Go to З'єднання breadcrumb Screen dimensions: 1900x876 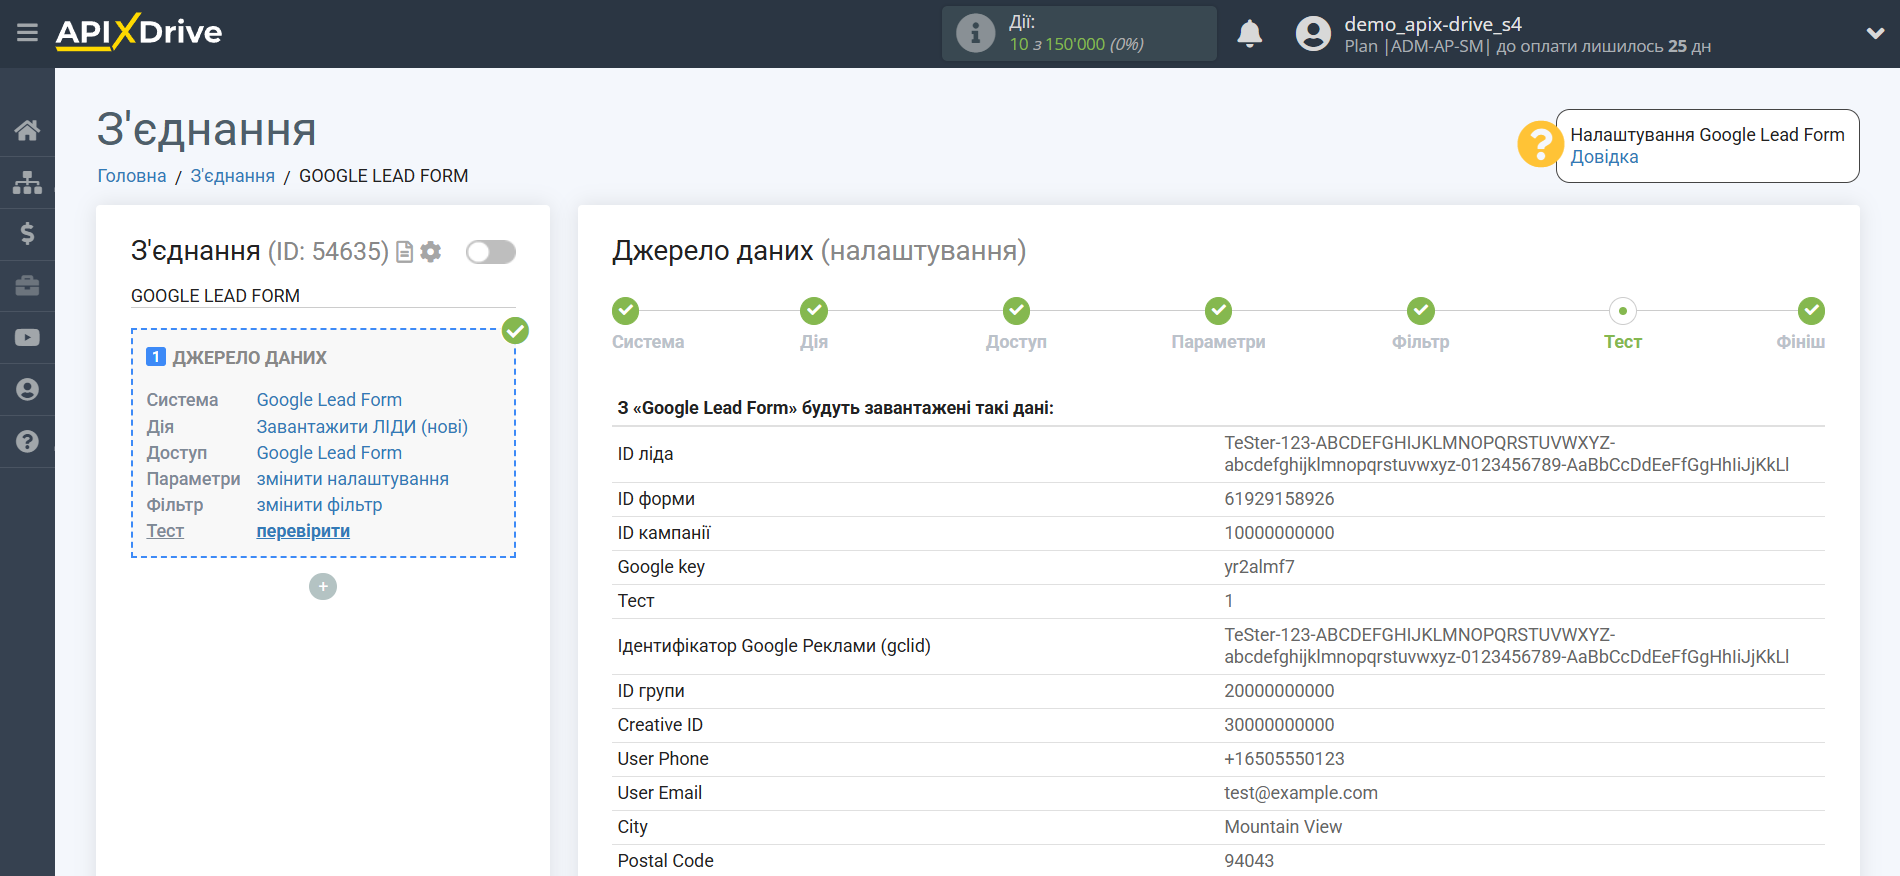[233, 176]
